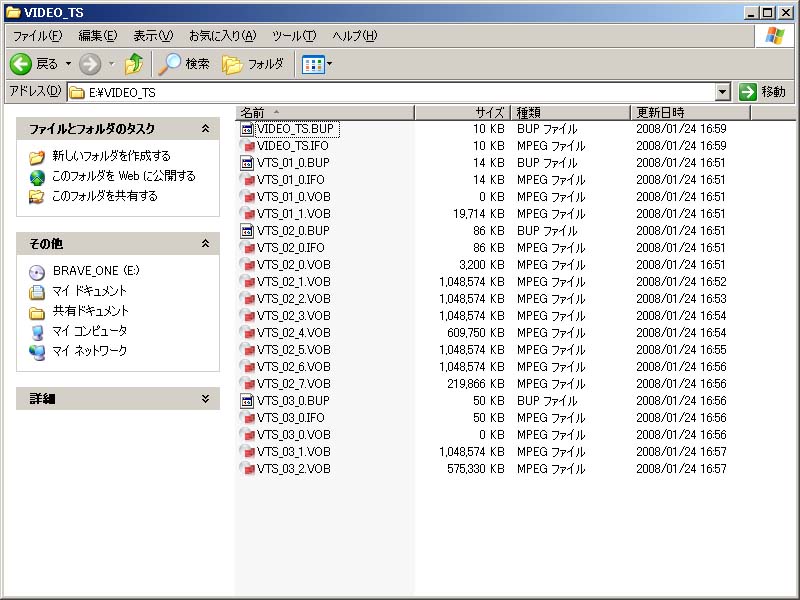
Task: Click このフォルダを共有する link
Action: click(105, 196)
